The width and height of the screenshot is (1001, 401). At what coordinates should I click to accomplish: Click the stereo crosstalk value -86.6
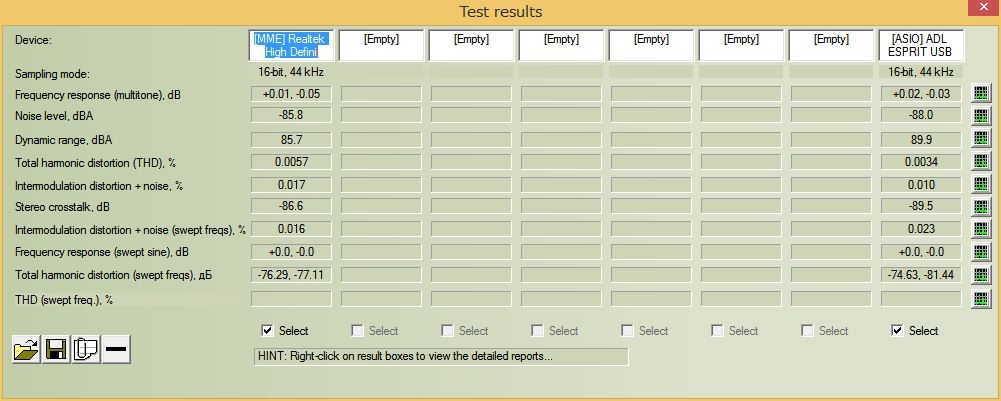point(291,207)
